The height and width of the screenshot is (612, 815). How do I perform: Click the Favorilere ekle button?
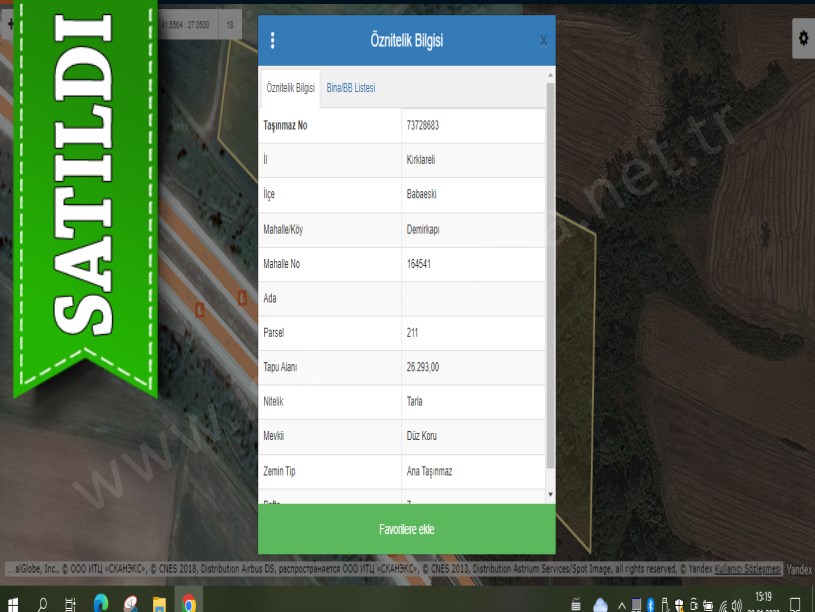[x=406, y=529]
